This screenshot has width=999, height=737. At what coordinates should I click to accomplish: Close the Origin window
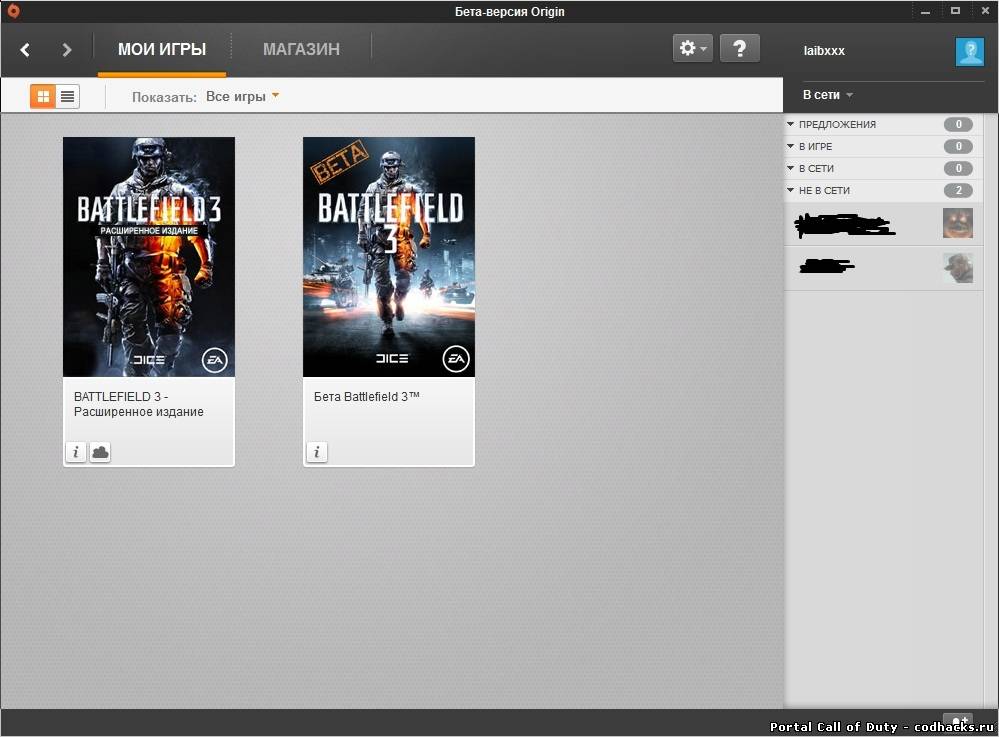tap(985, 11)
